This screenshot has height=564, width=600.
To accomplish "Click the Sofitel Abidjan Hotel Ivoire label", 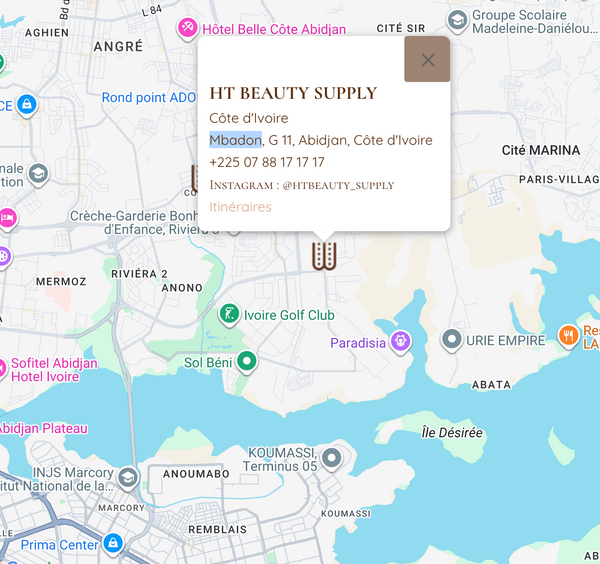I will click(54, 370).
